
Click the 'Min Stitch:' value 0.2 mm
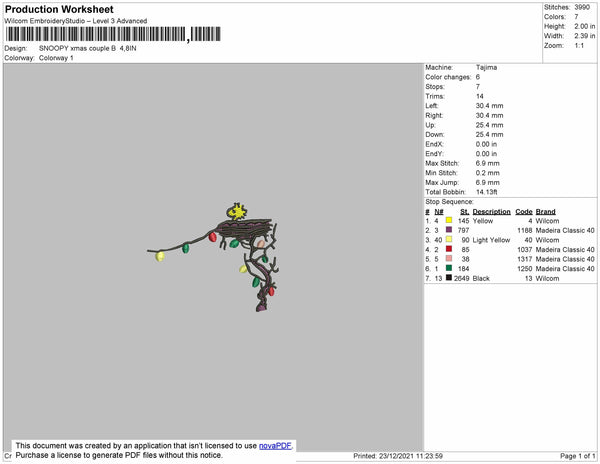[488, 173]
